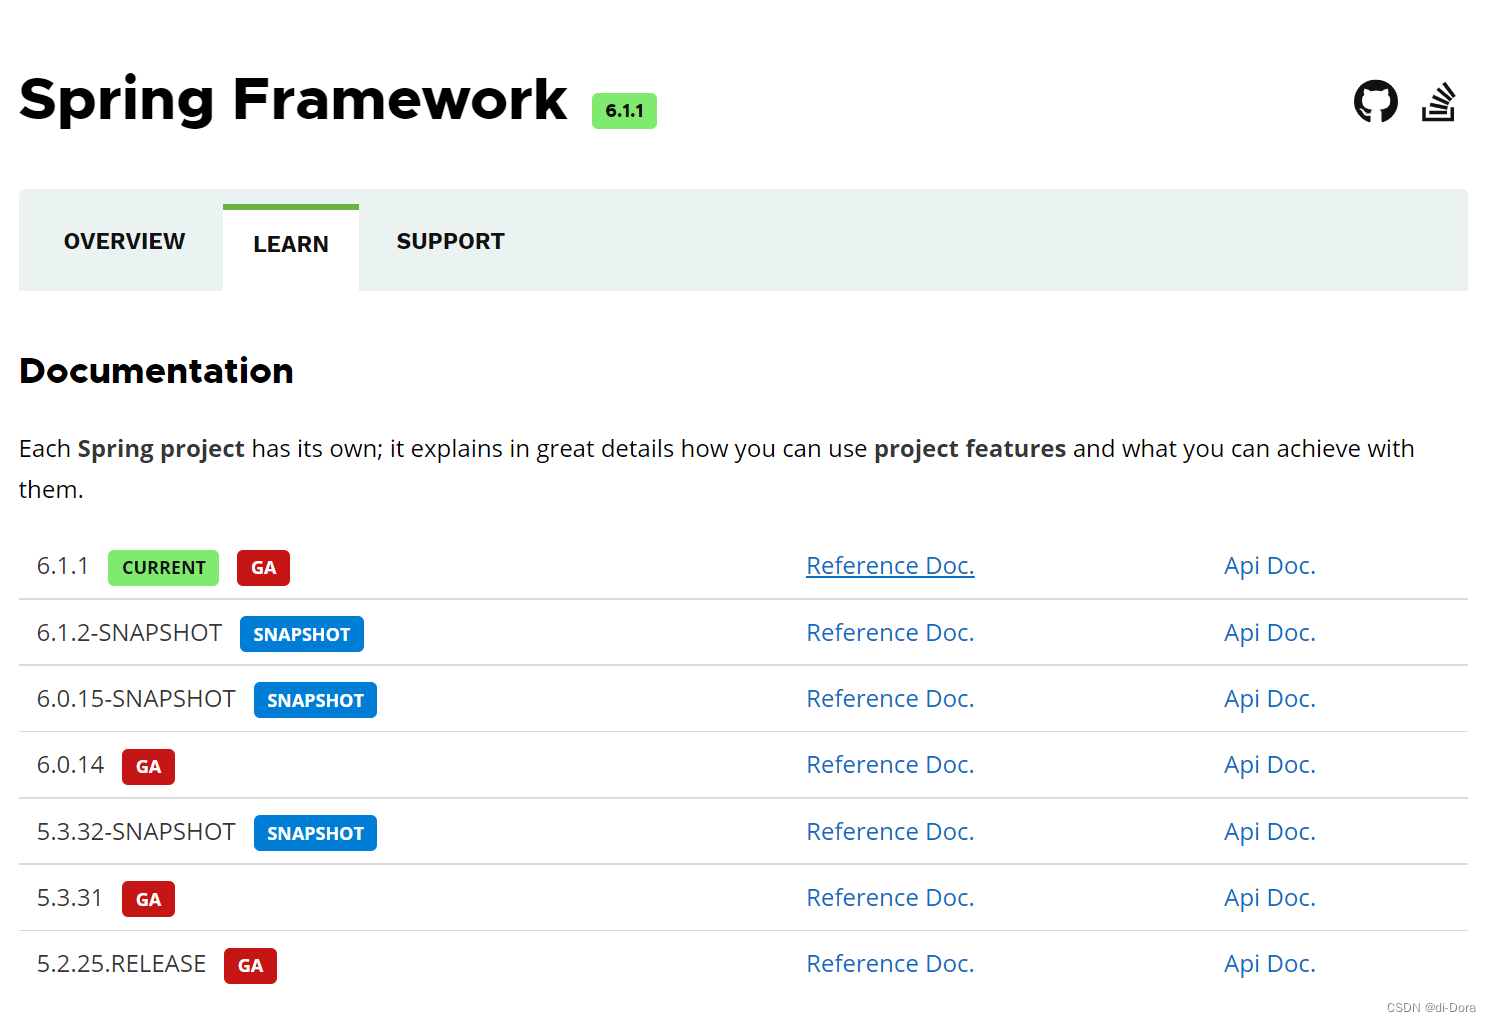Click the SNAPSHOT badge for 6.0.15-SNAPSHOT
Screen dimensions: 1491x1022
click(315, 700)
